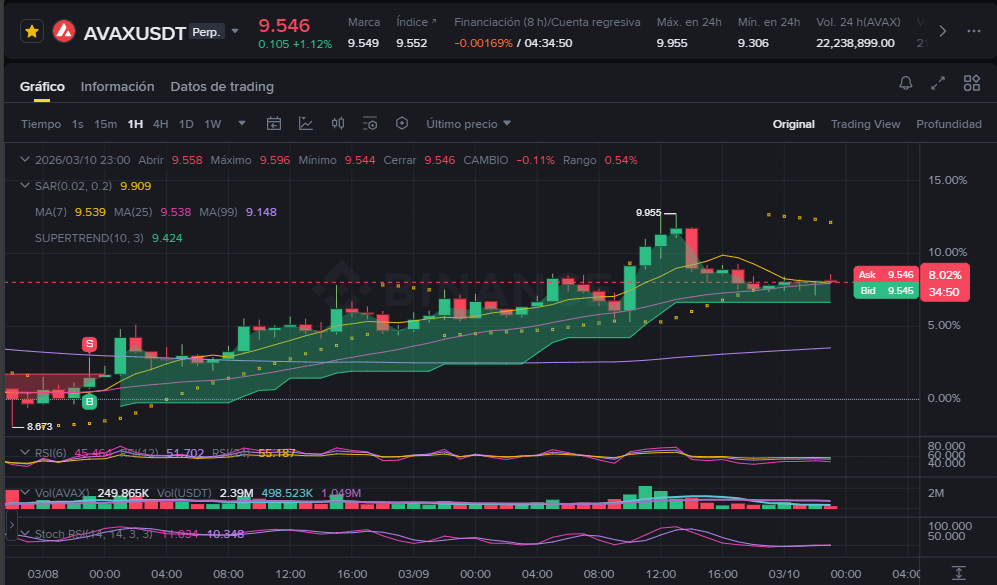Click the MA(7) 9.539 value
Screen dimensions: 997x585
point(90,212)
